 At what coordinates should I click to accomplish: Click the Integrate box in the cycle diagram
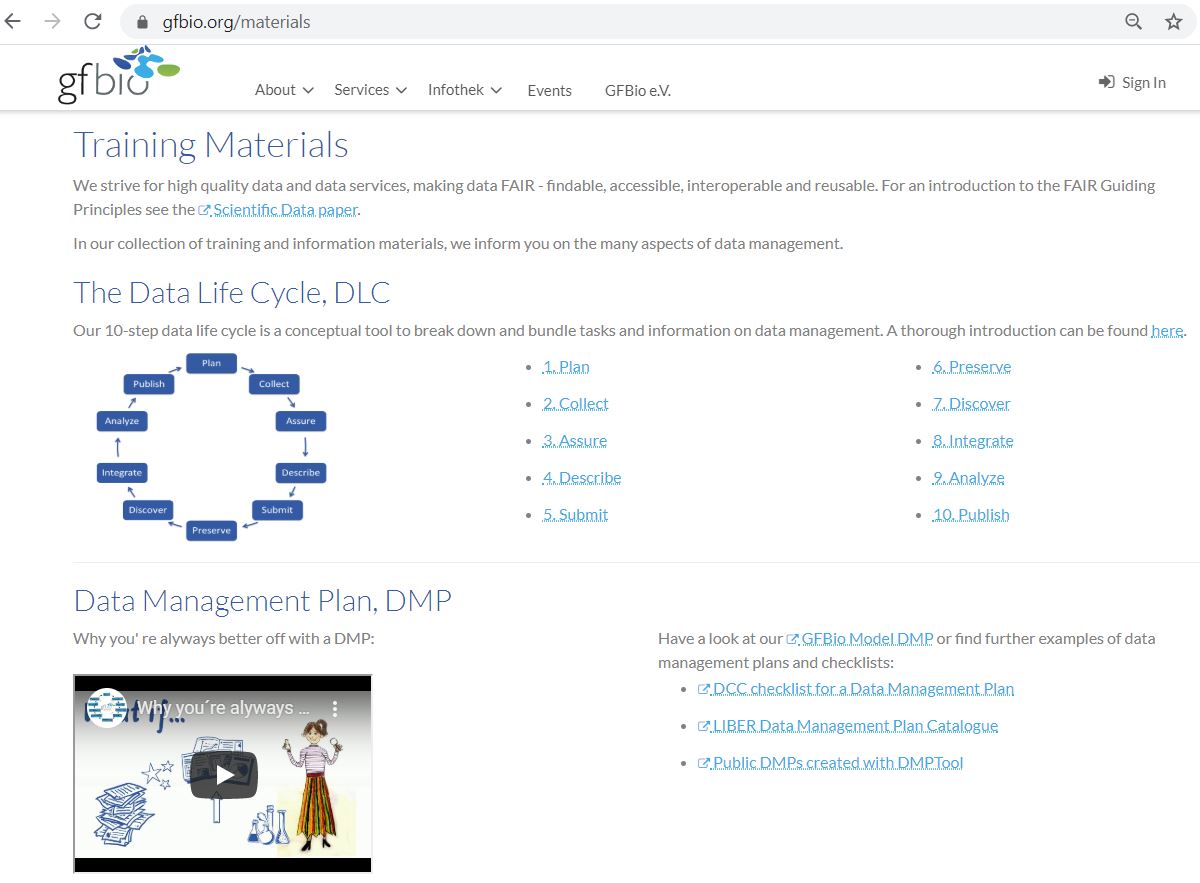pyautogui.click(x=122, y=472)
